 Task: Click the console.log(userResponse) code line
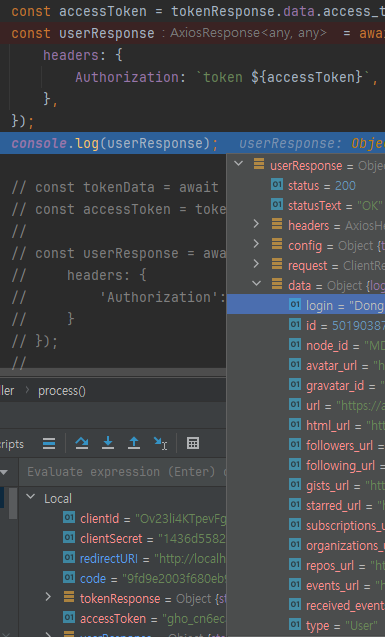click(x=192, y=143)
